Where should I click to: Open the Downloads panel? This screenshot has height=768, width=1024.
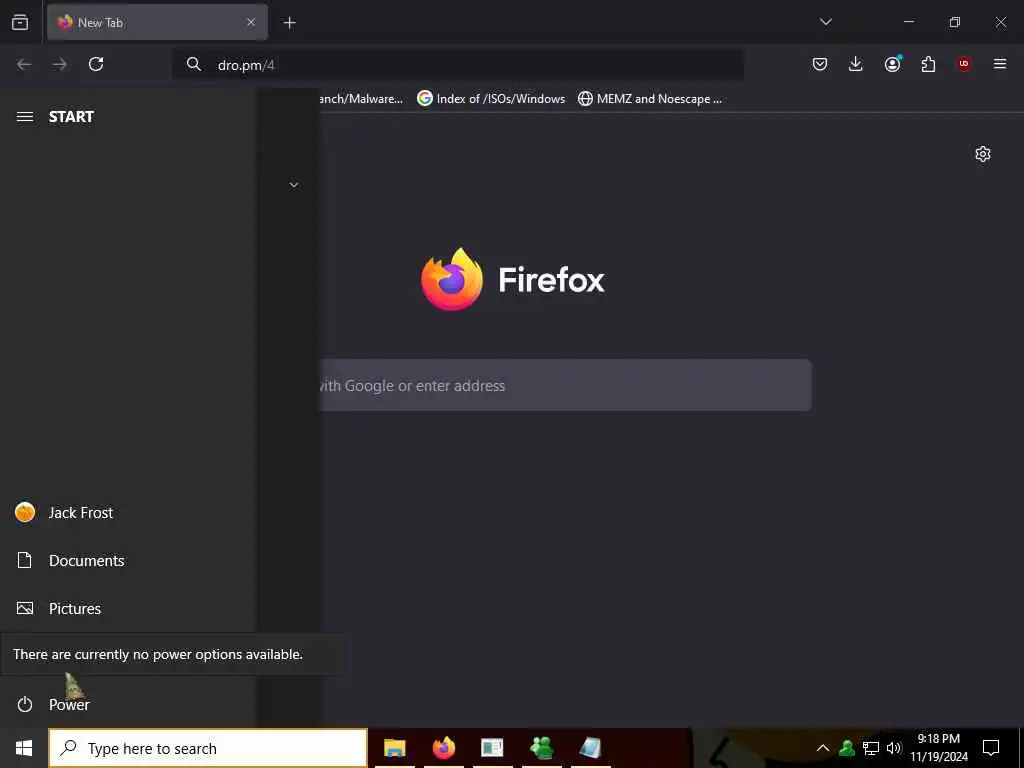click(x=856, y=64)
